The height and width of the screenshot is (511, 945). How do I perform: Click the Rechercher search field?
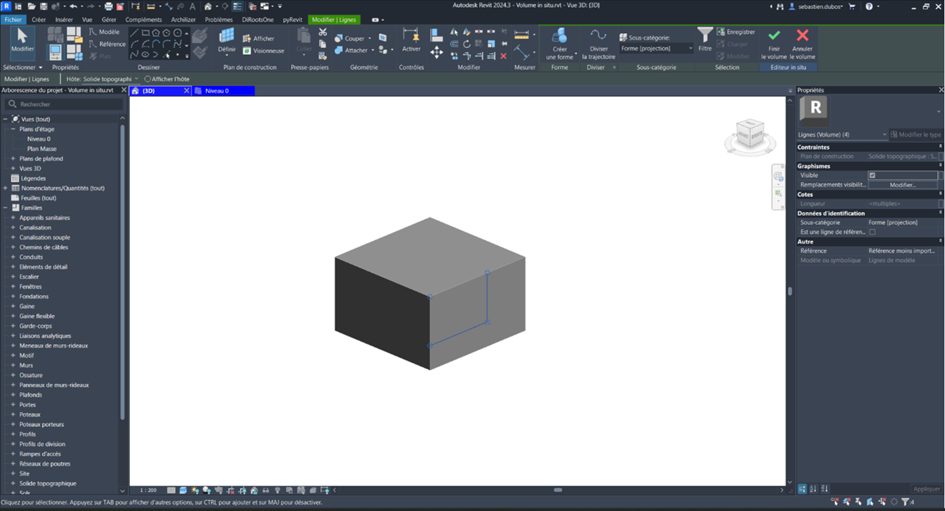65,104
